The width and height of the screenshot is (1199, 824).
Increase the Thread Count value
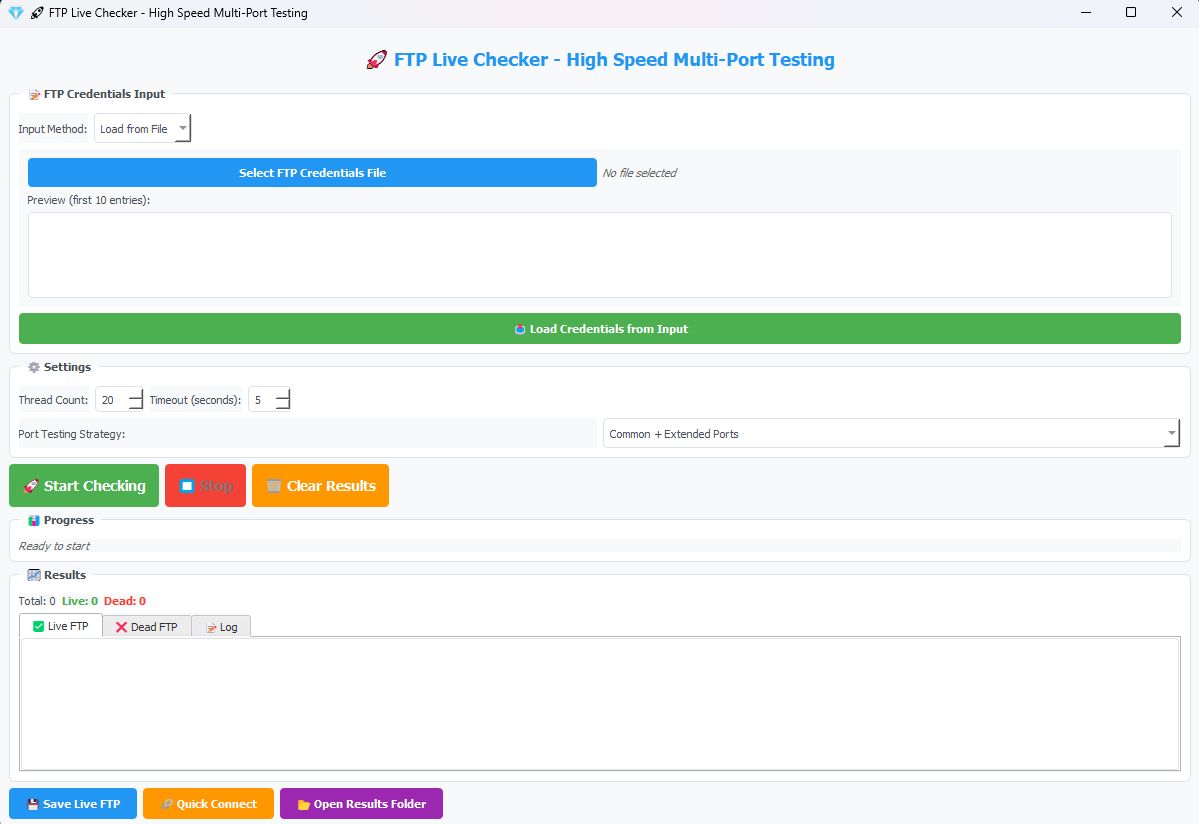pos(136,394)
